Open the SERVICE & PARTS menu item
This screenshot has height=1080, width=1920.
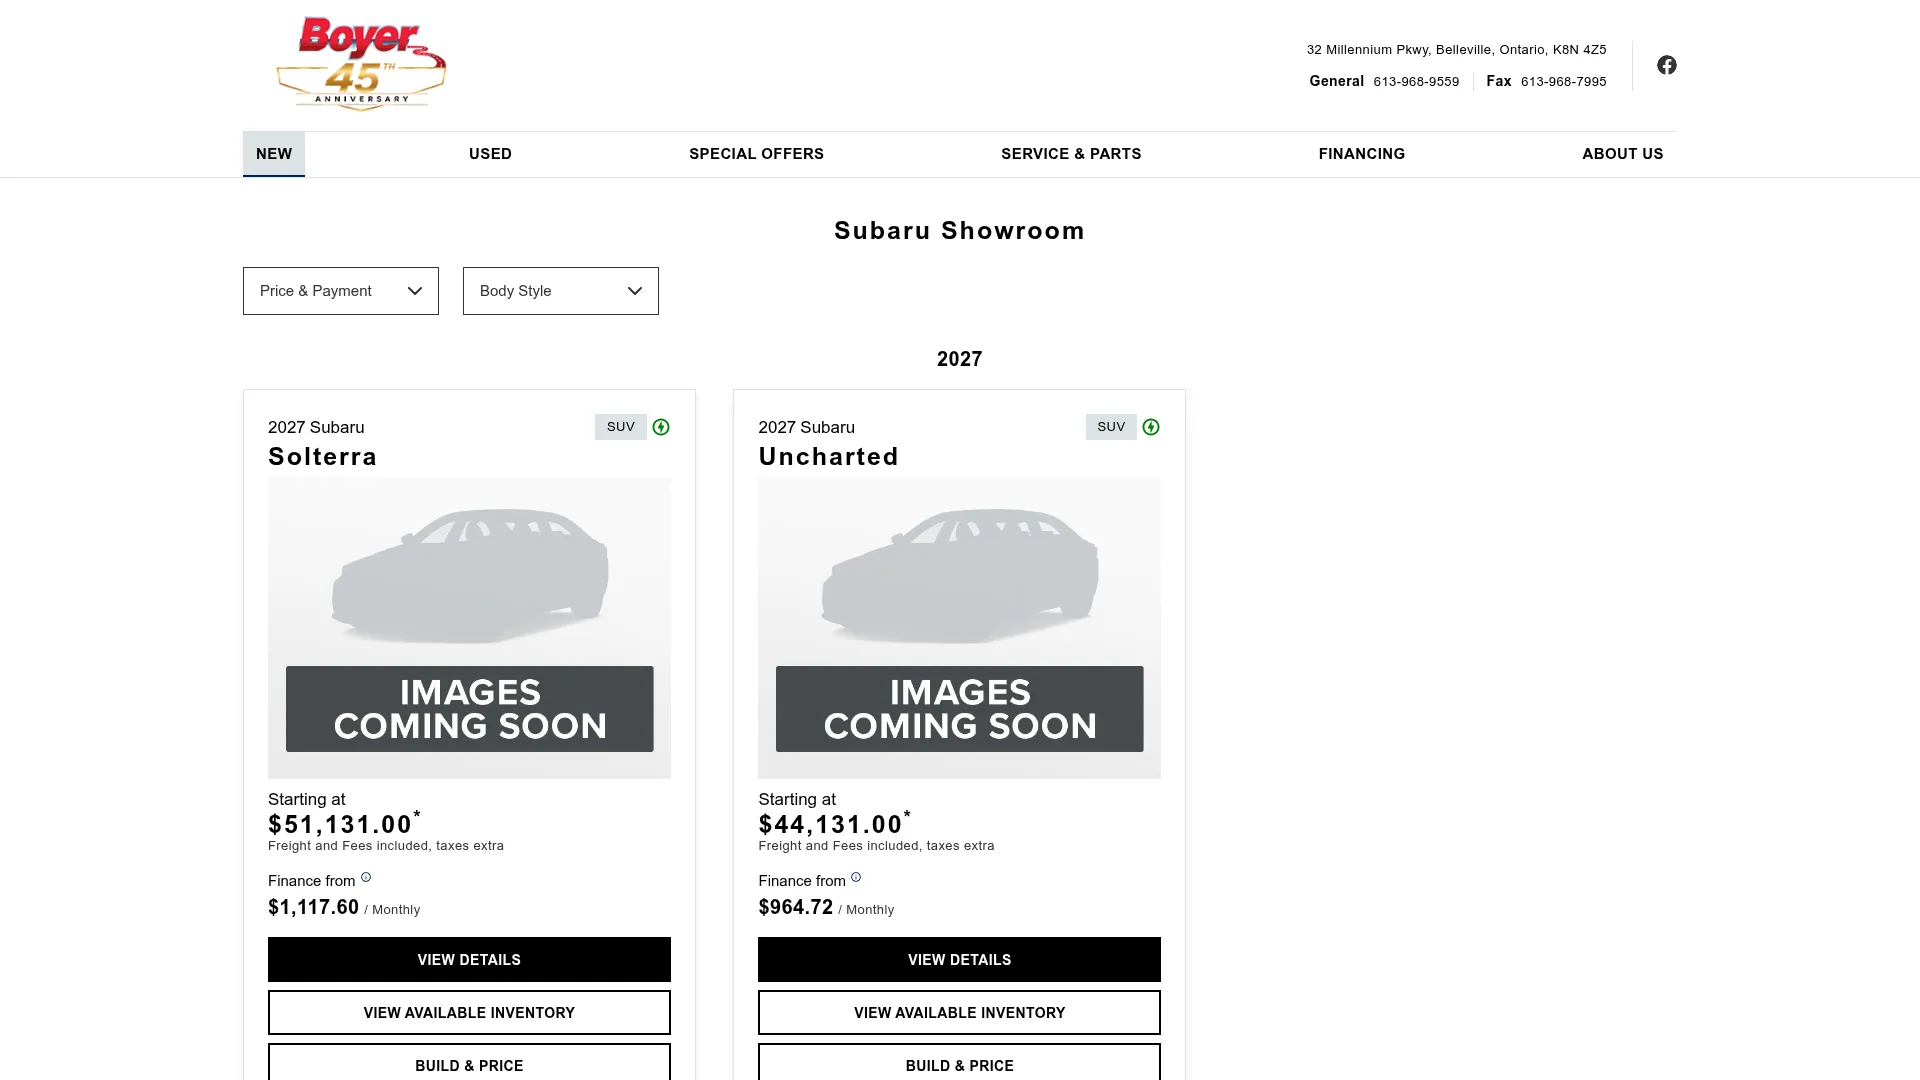[x=1071, y=154]
